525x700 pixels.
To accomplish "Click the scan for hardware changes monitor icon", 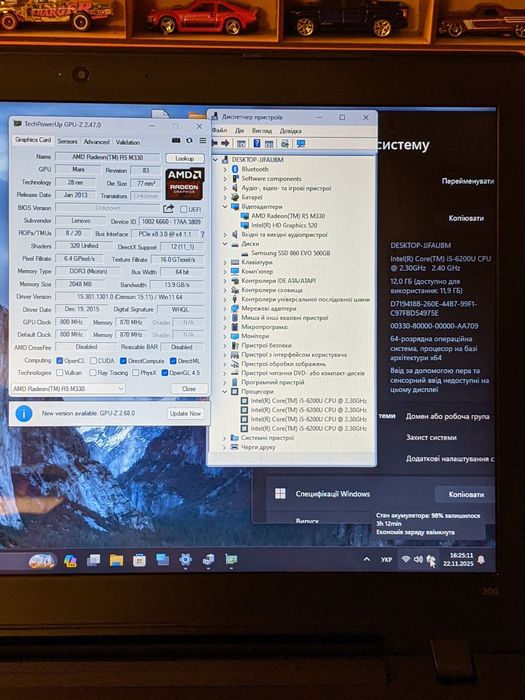I will [301, 143].
